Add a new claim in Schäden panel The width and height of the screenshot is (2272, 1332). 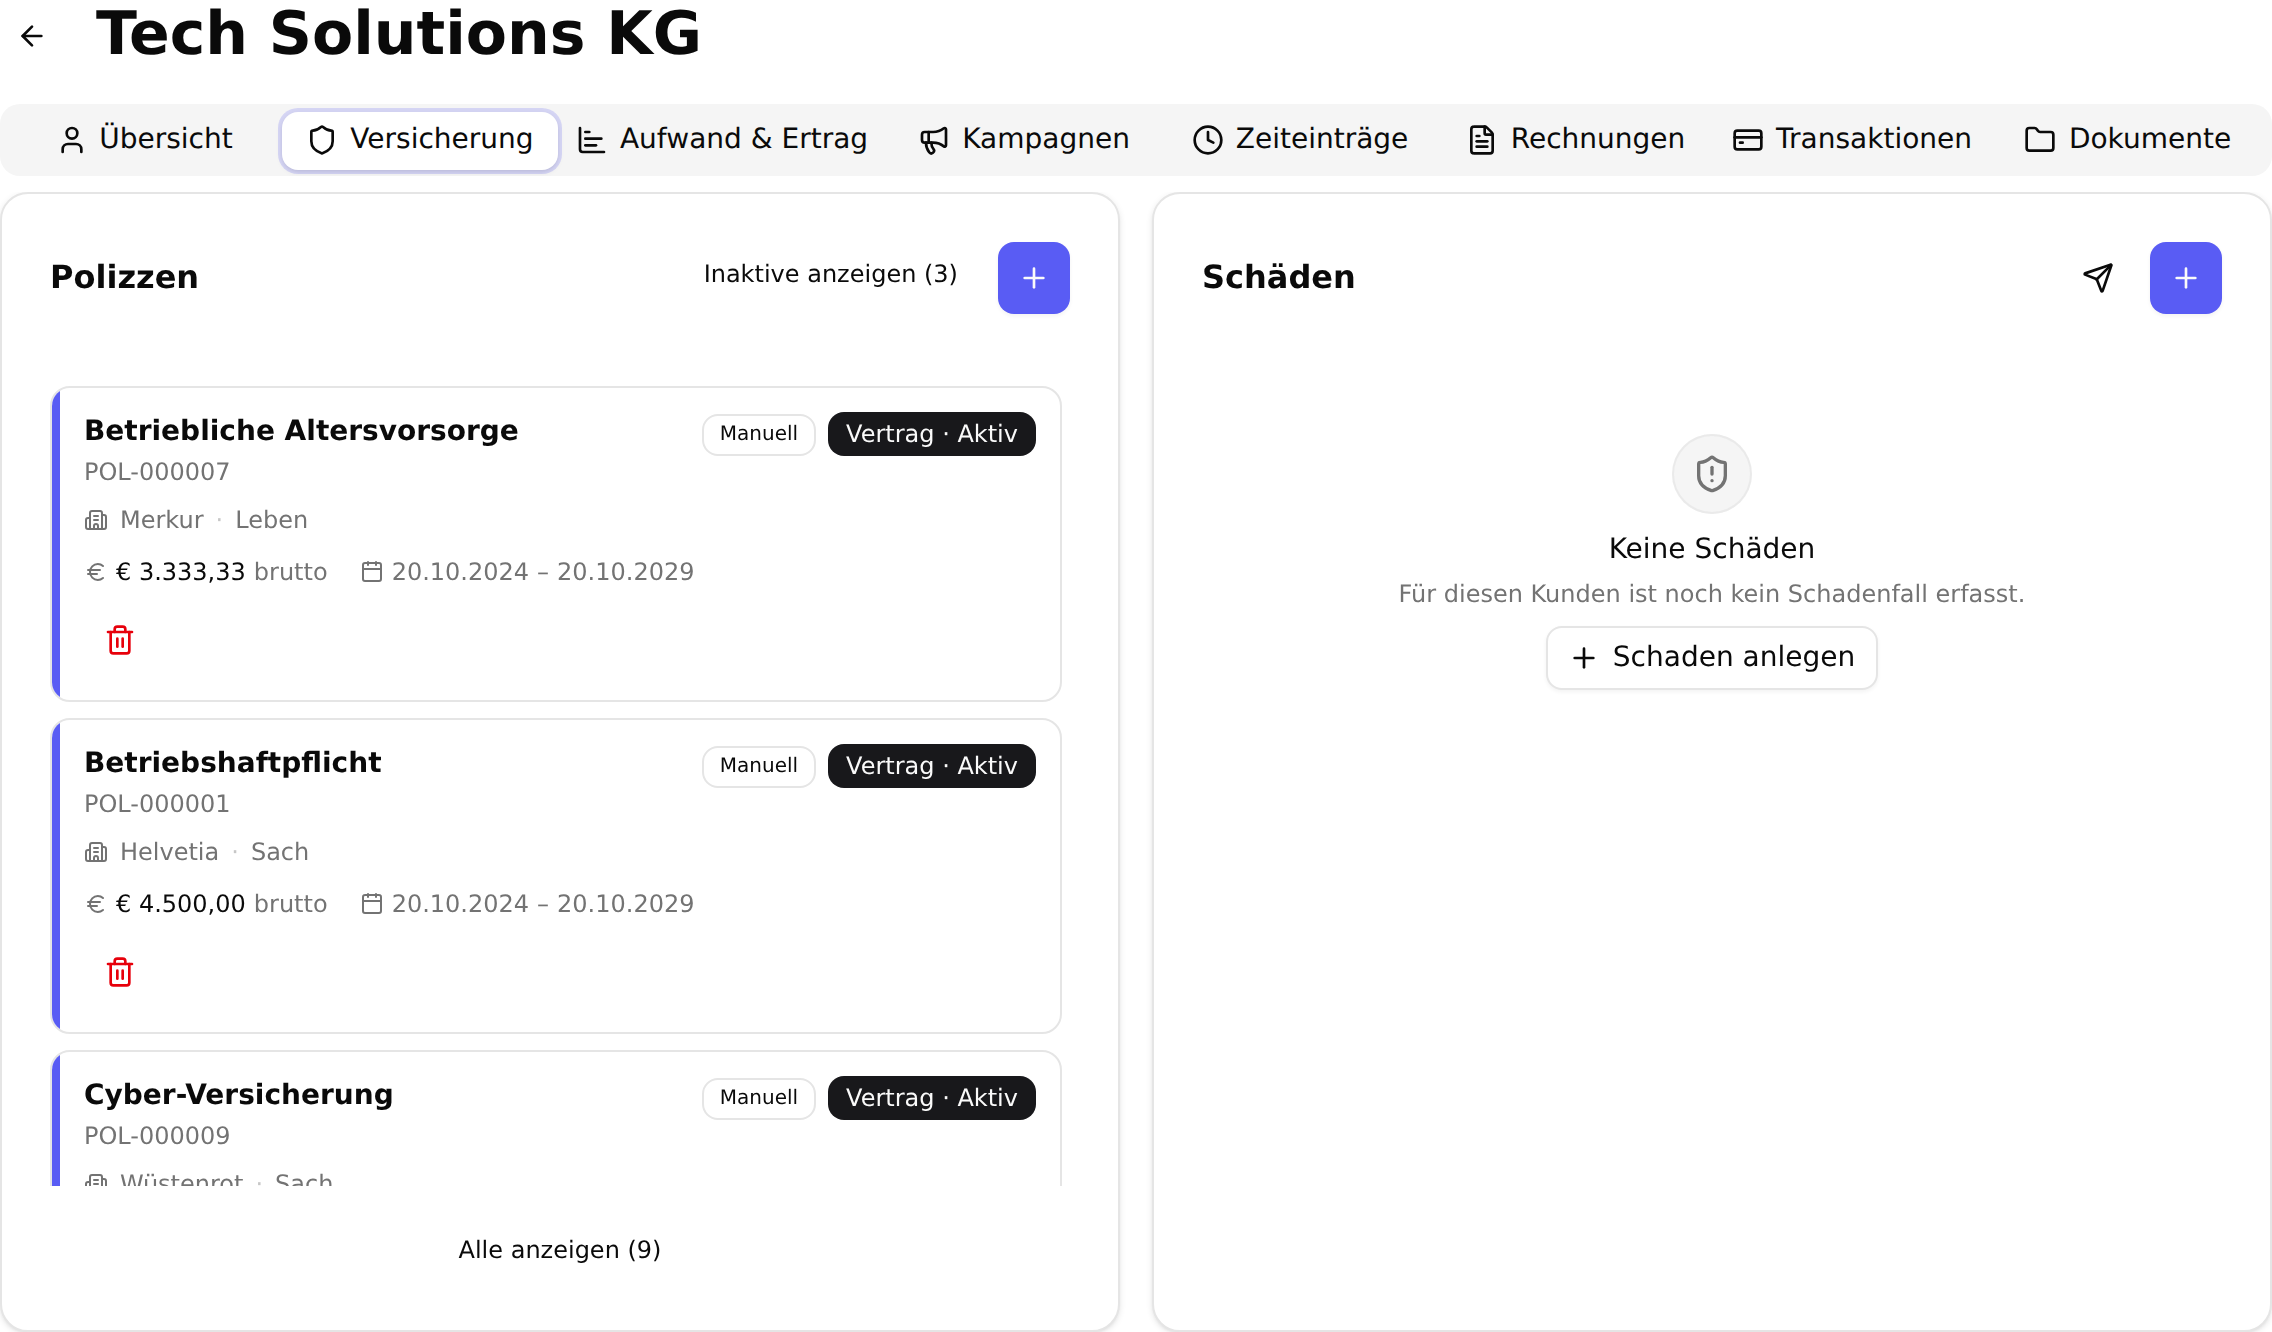2185,278
